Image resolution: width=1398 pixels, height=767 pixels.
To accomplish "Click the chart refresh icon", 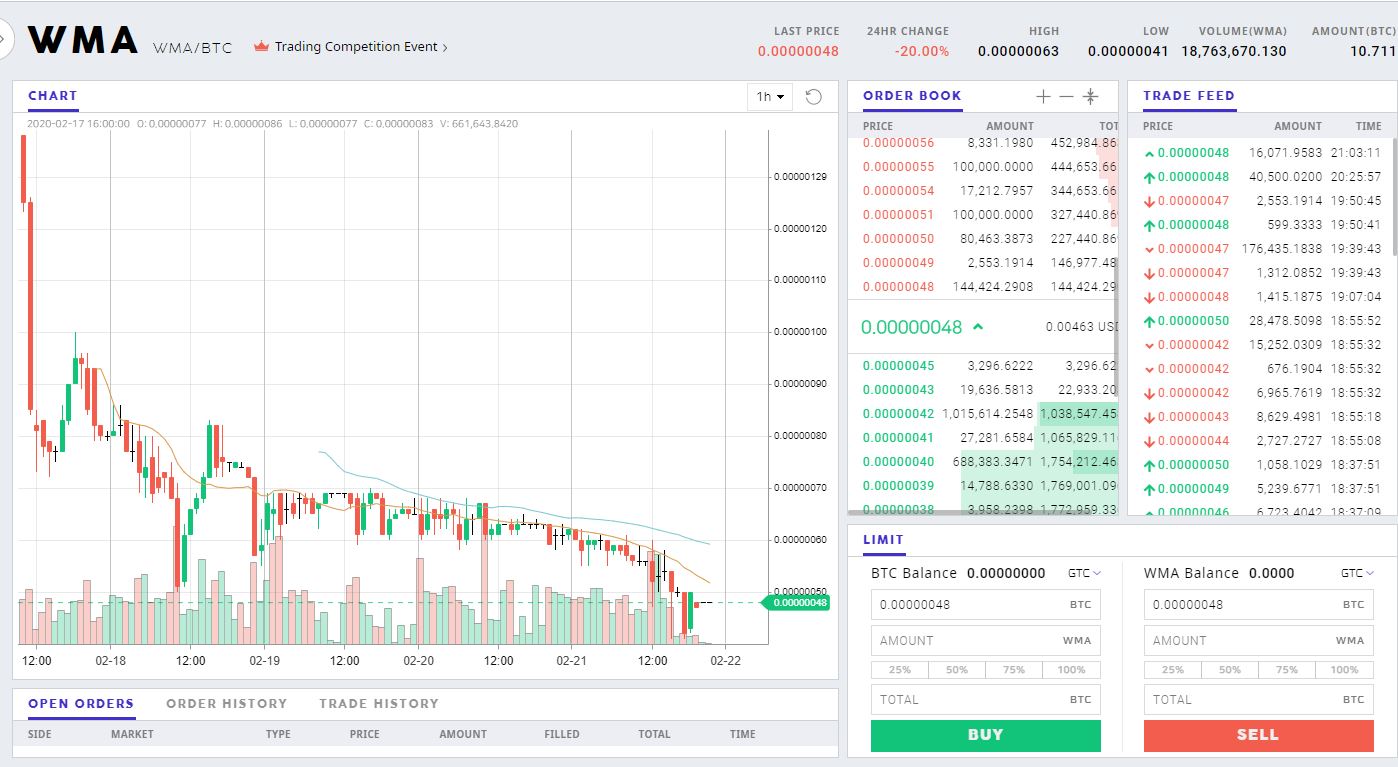I will coord(813,96).
